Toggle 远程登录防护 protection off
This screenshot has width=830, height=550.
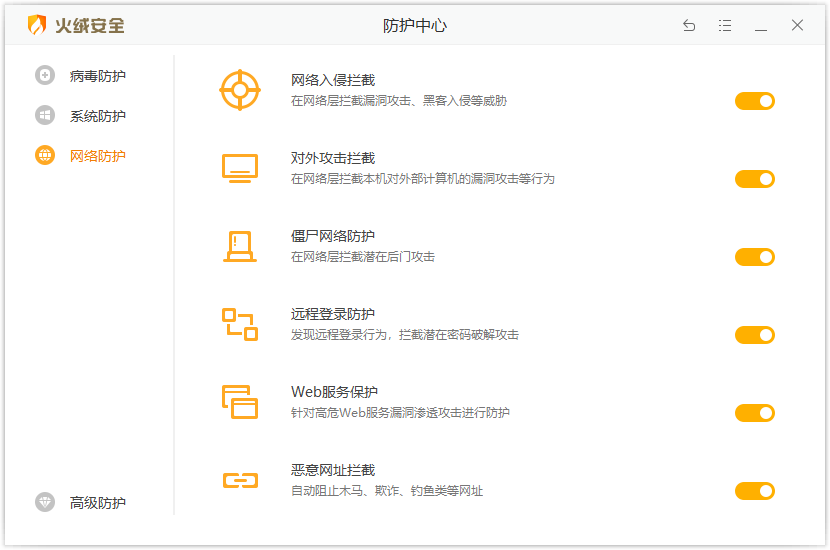(755, 335)
